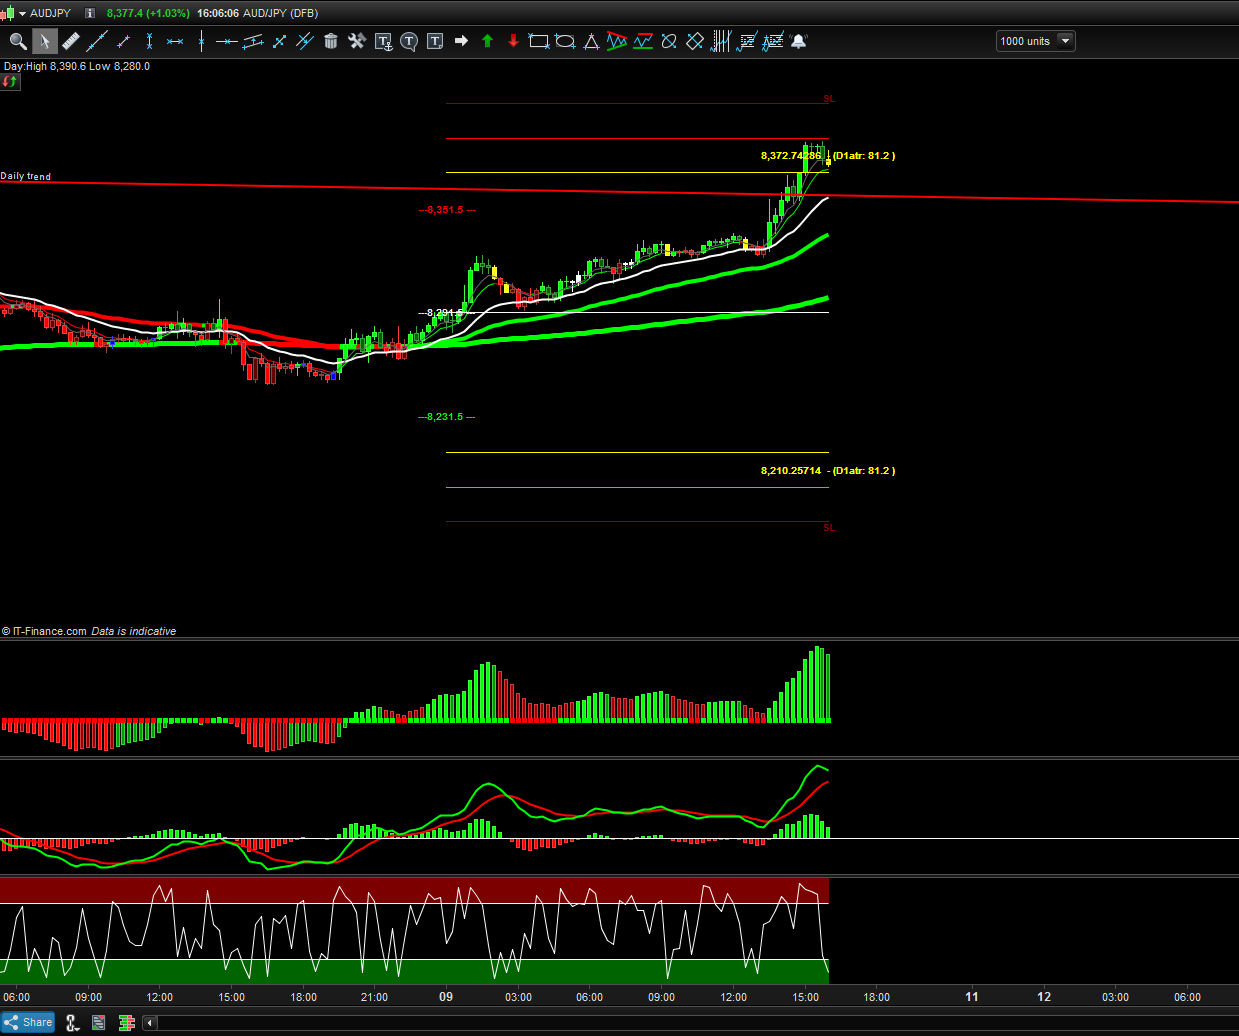Click the 09 date marker on time axis

[x=446, y=996]
